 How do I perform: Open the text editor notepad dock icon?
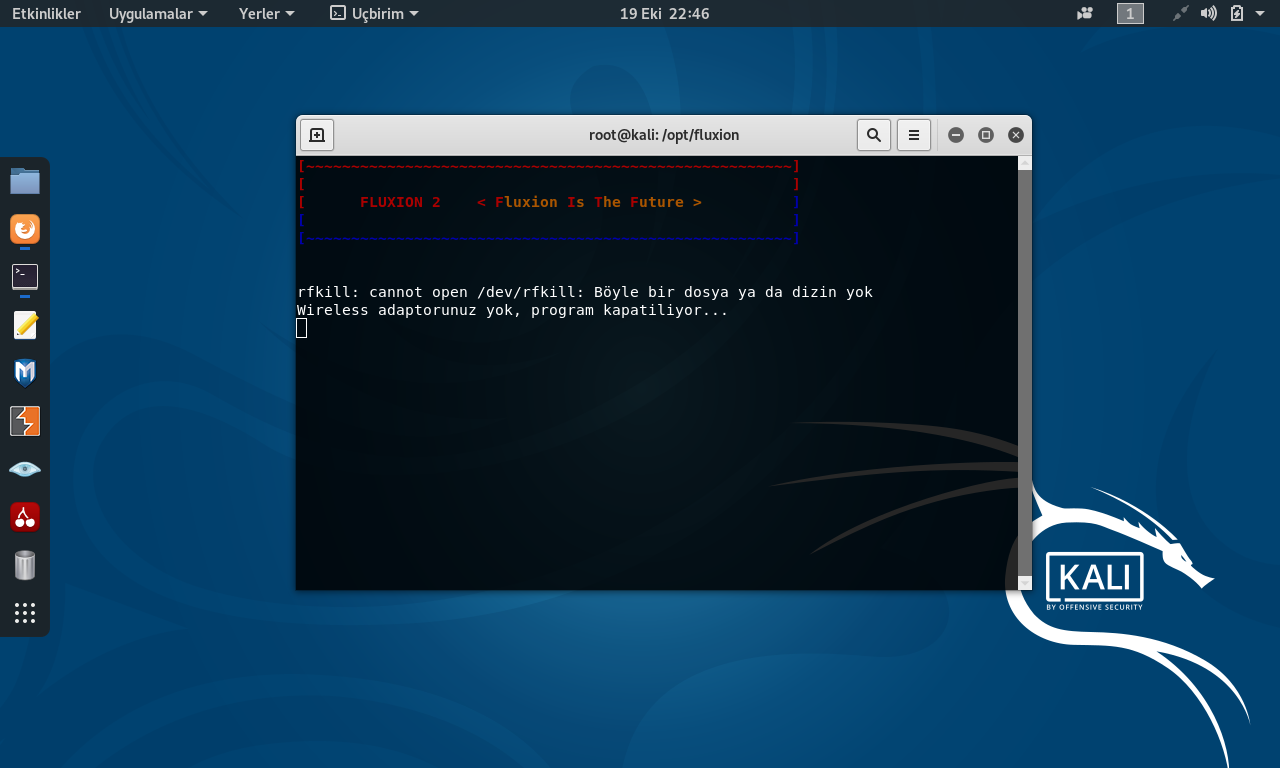point(25,325)
